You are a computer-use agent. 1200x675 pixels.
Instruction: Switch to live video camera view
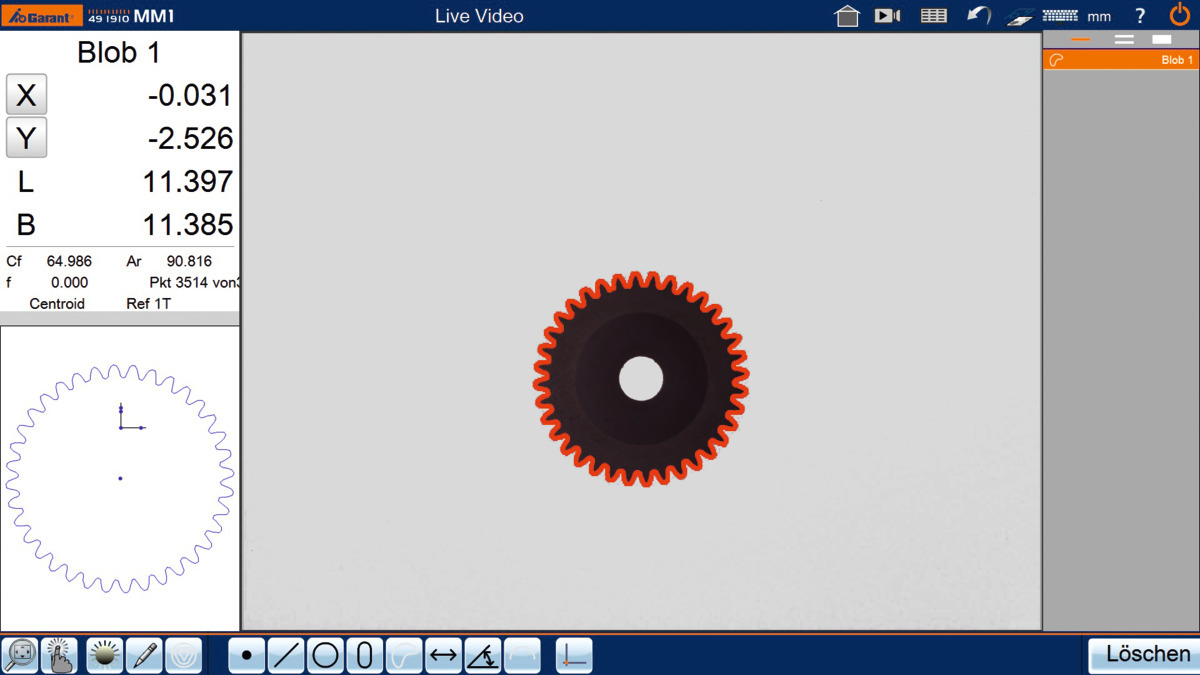coord(887,16)
